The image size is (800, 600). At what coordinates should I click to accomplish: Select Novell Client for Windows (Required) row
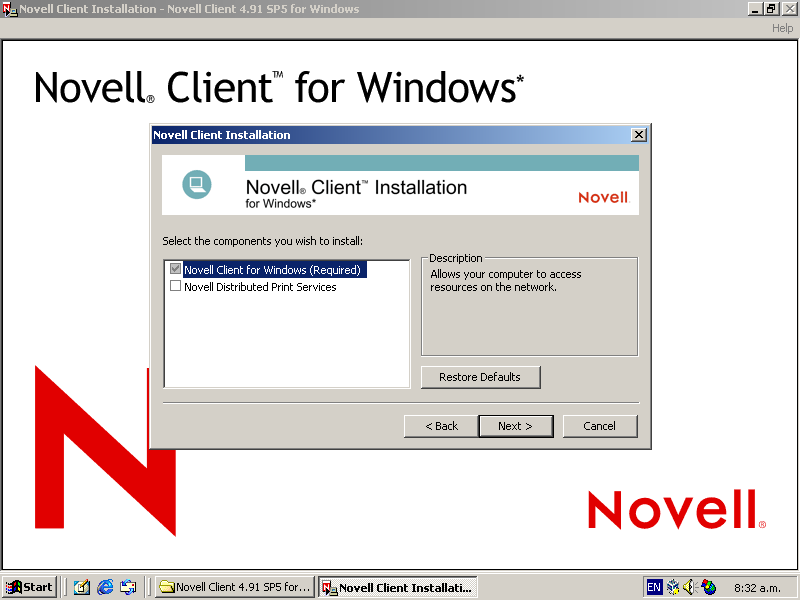[x=275, y=269]
